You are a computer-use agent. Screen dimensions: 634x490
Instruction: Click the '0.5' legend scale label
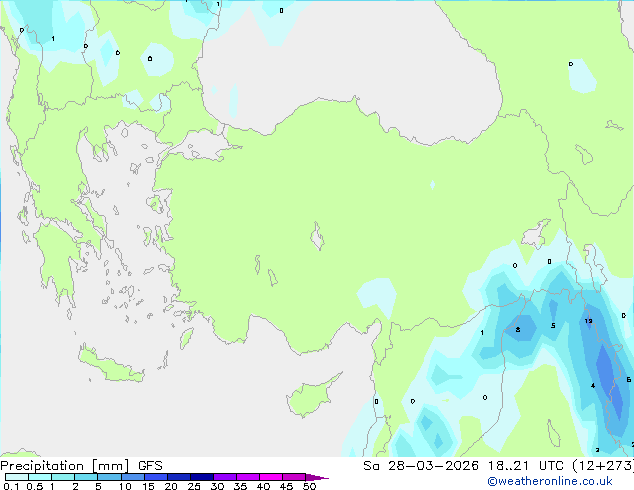click(x=34, y=486)
